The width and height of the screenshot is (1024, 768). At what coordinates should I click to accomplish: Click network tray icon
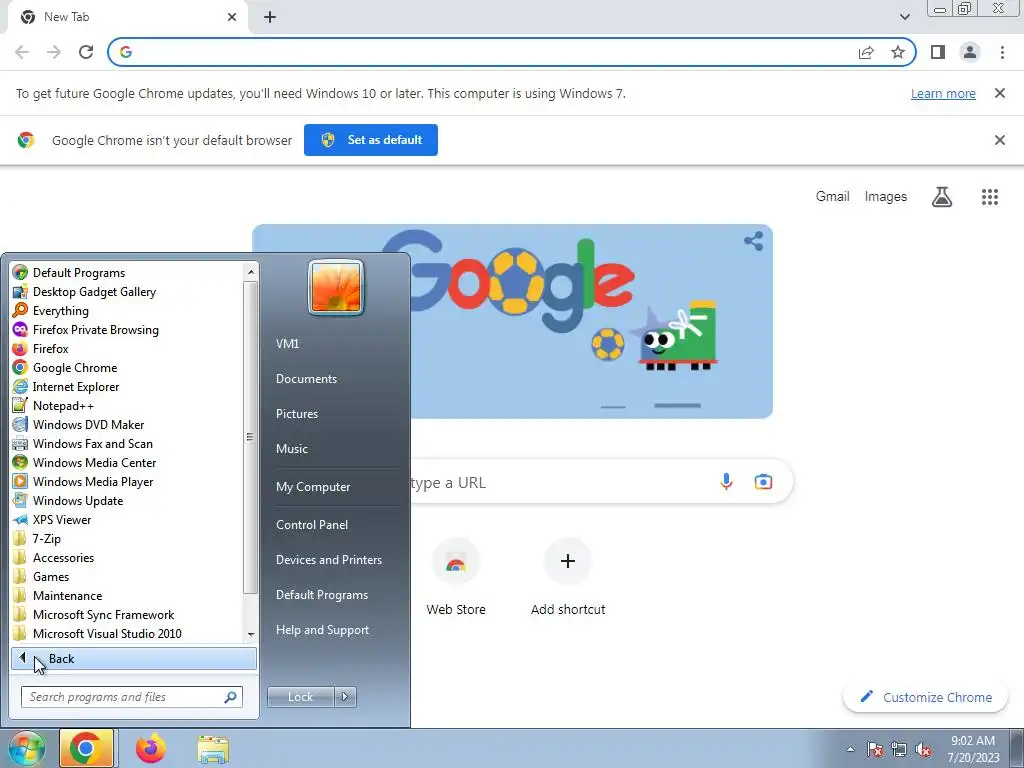[899, 749]
